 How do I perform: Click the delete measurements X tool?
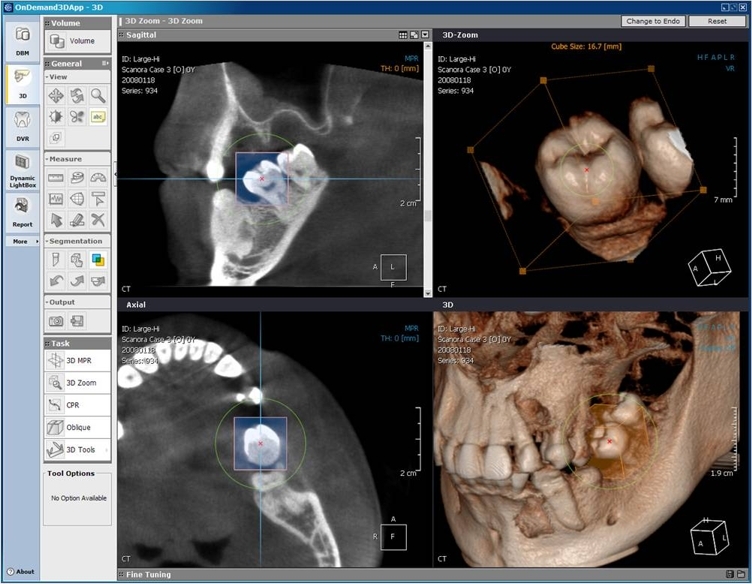click(x=98, y=220)
